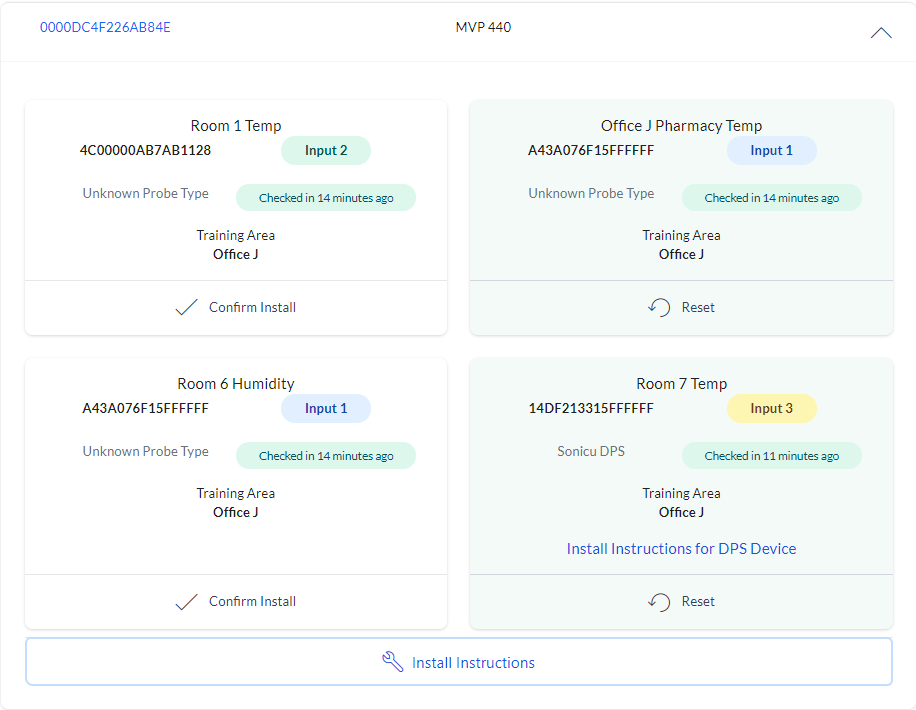Click the wrench icon beside Install Instructions
The image size is (916, 710).
tap(392, 662)
